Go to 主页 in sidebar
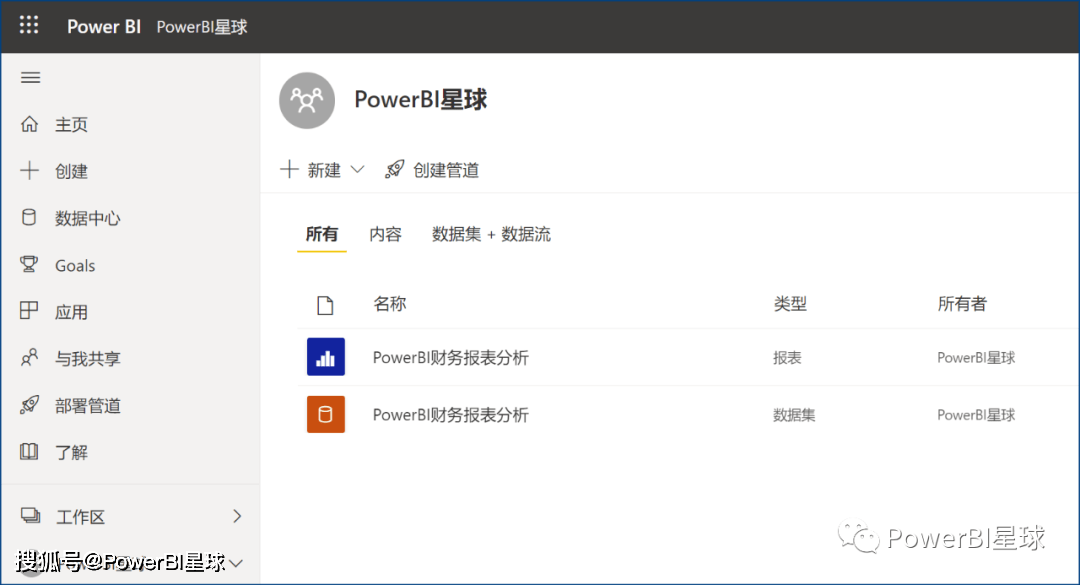The image size is (1080, 585). click(x=71, y=125)
